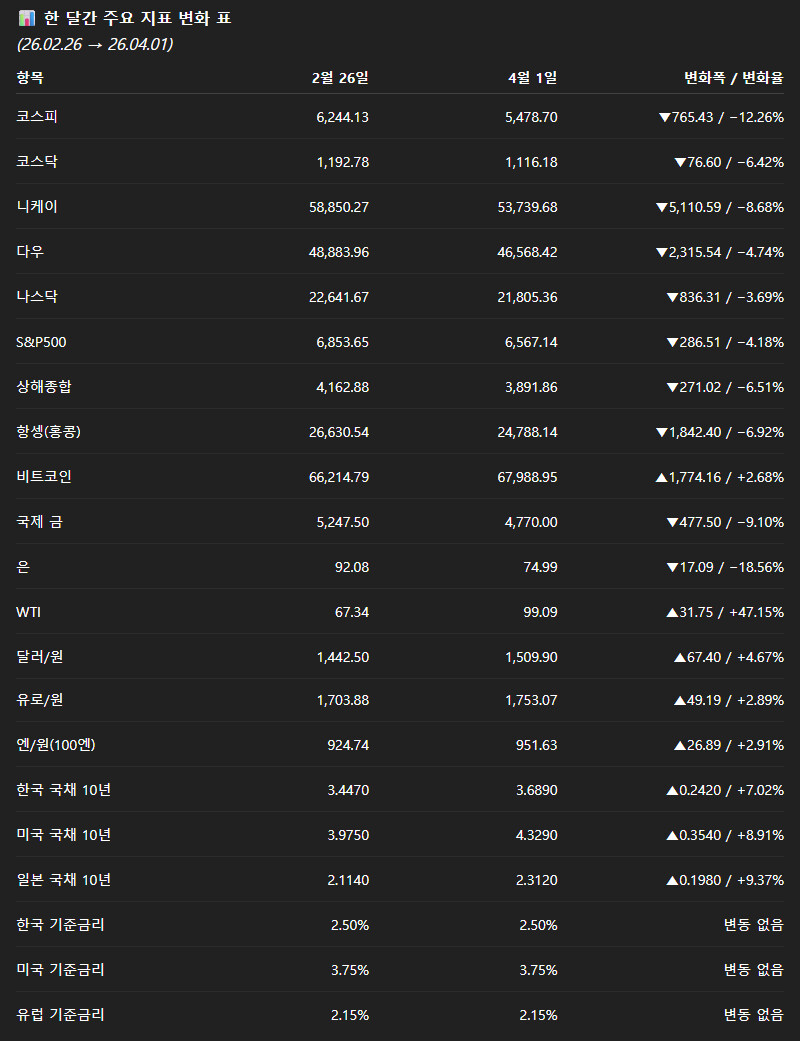Select the '한국 국채 10년' row label
The height and width of the screenshot is (1041, 800).
64,790
